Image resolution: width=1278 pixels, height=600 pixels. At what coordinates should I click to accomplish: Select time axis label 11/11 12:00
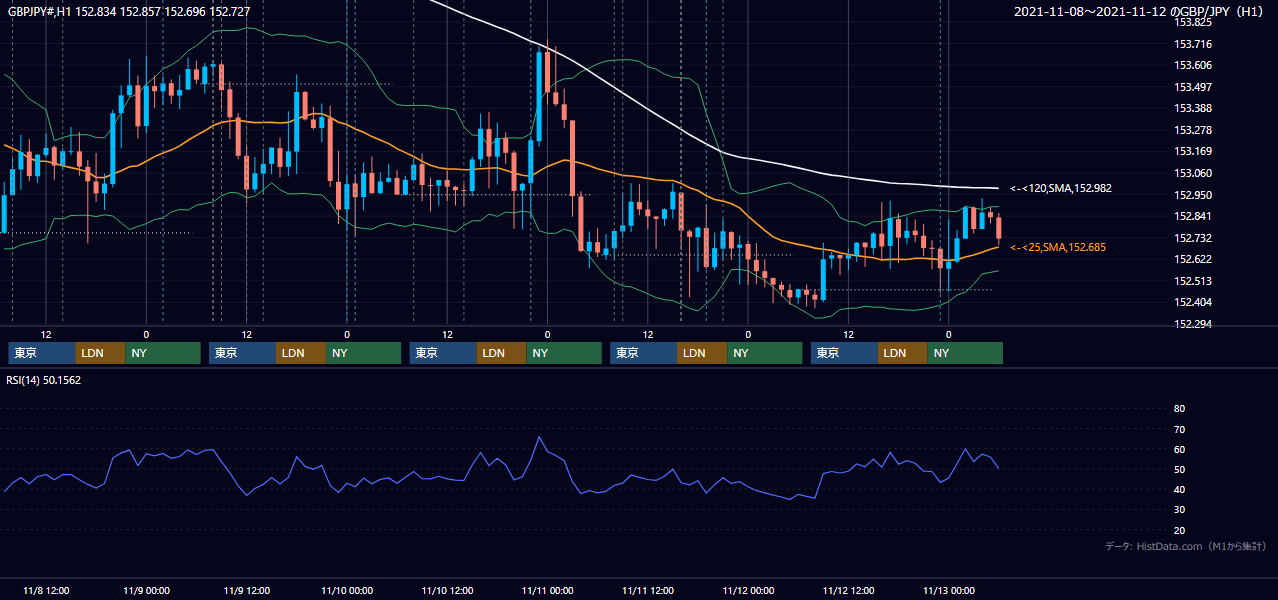click(x=648, y=590)
